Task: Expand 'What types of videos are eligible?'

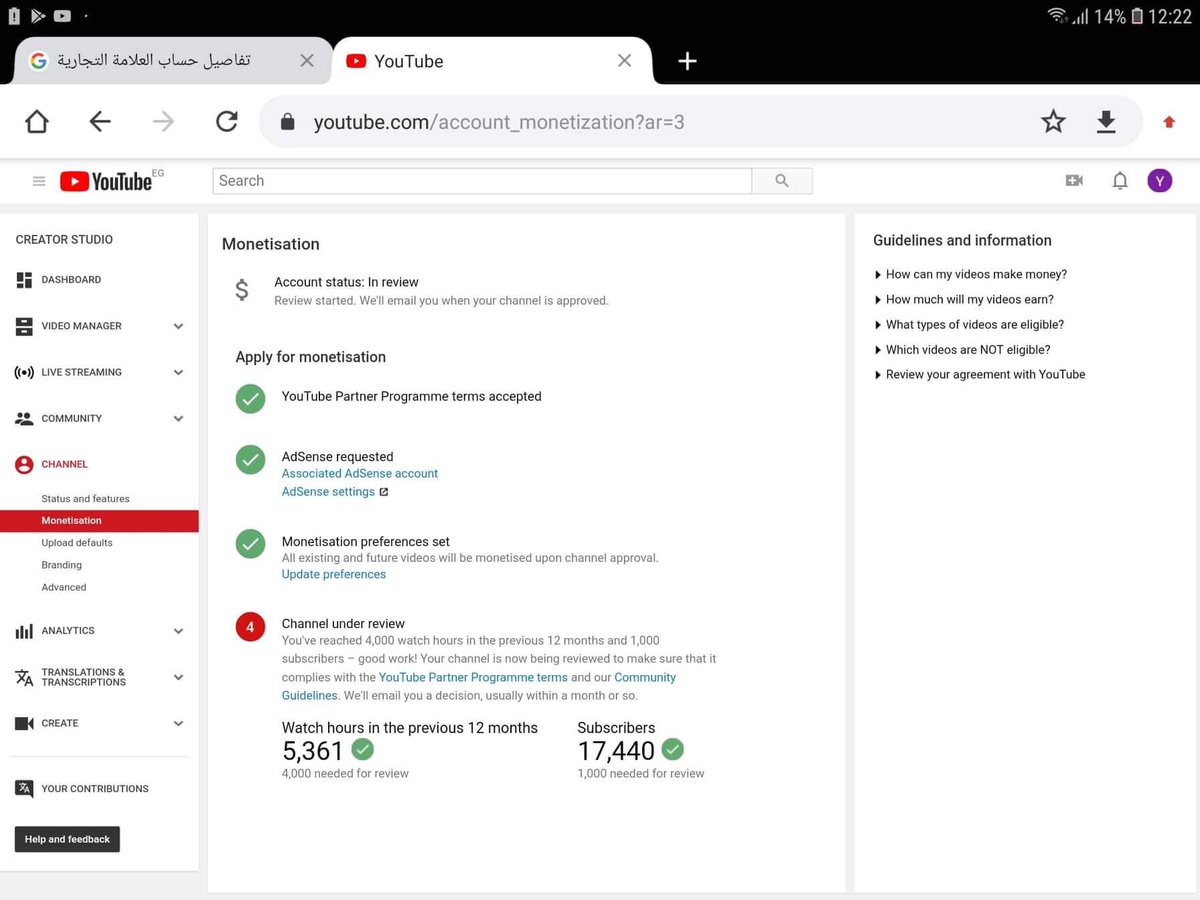Action: 969,324
